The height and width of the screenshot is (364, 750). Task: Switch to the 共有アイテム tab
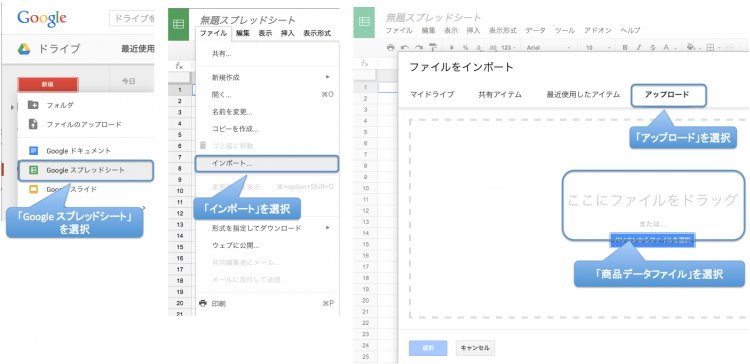pyautogui.click(x=500, y=95)
